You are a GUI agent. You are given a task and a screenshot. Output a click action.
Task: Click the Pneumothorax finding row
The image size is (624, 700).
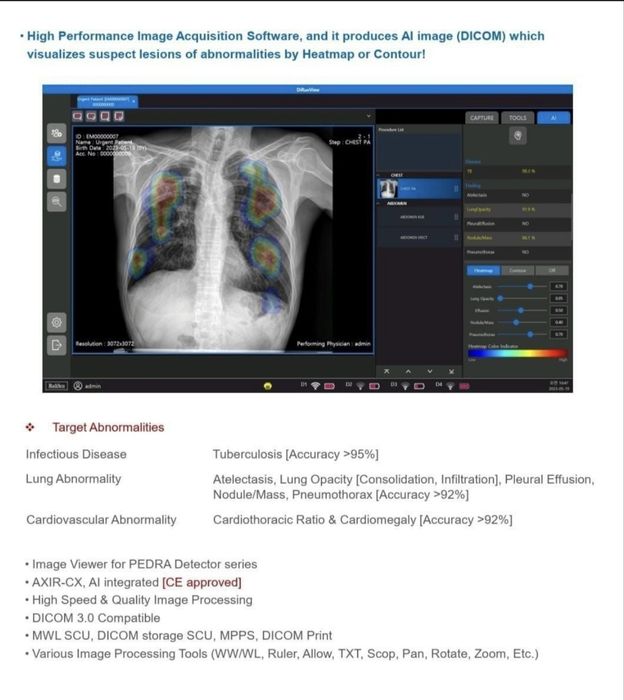tap(518, 252)
